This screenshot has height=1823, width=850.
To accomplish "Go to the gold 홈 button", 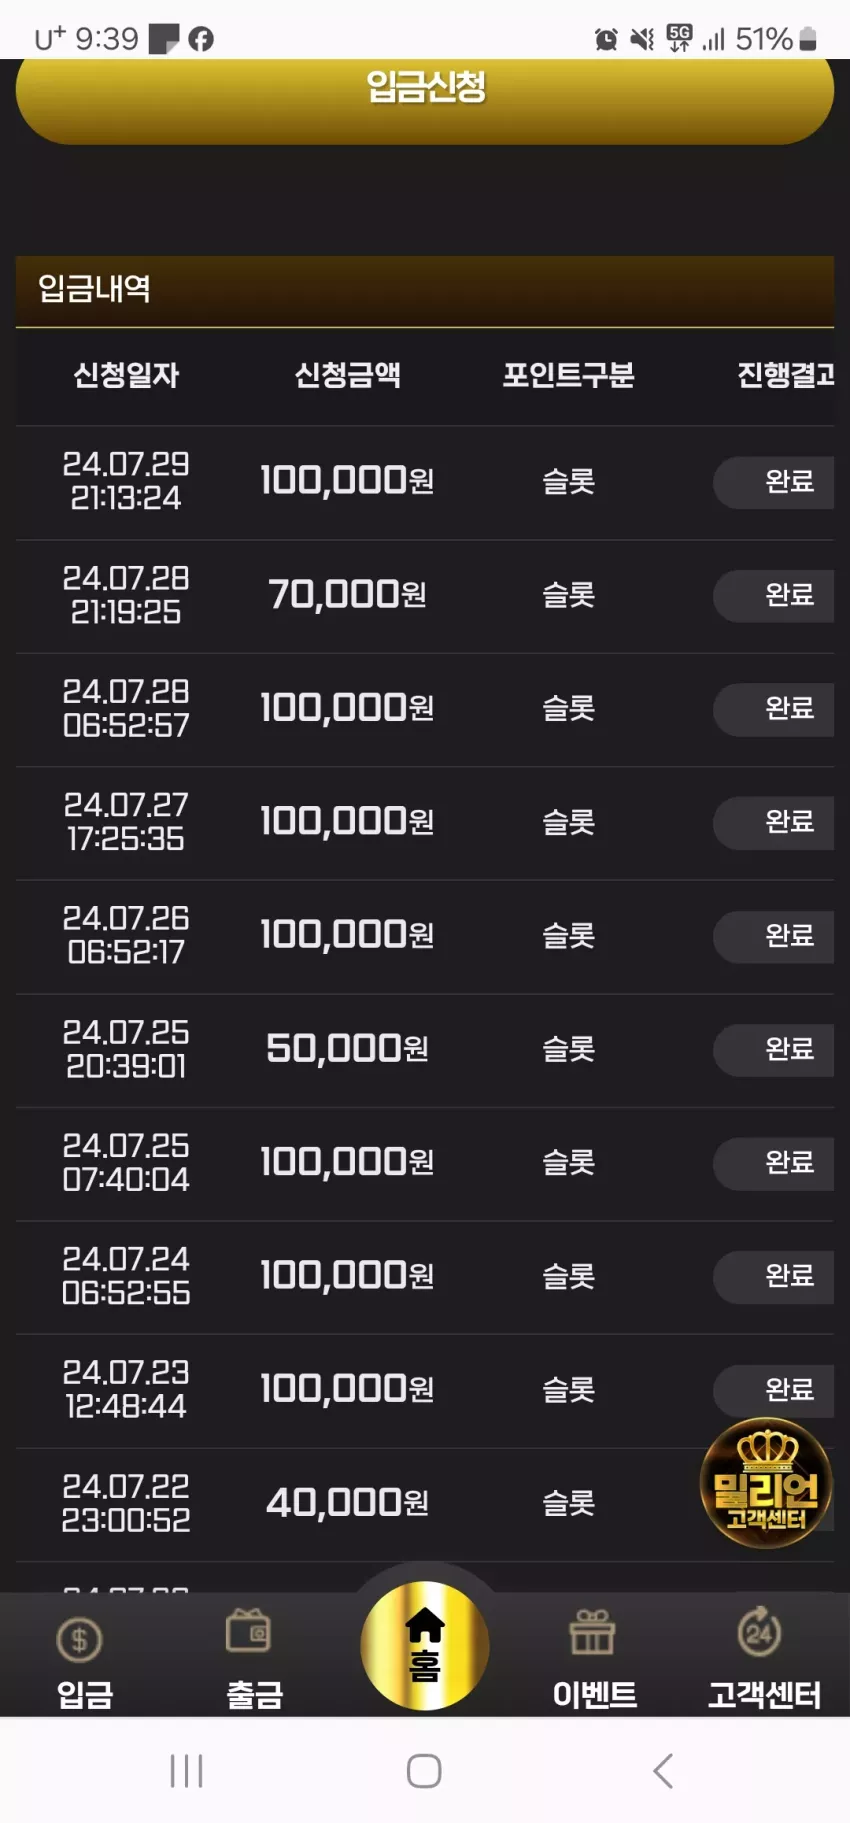I will 425,1646.
